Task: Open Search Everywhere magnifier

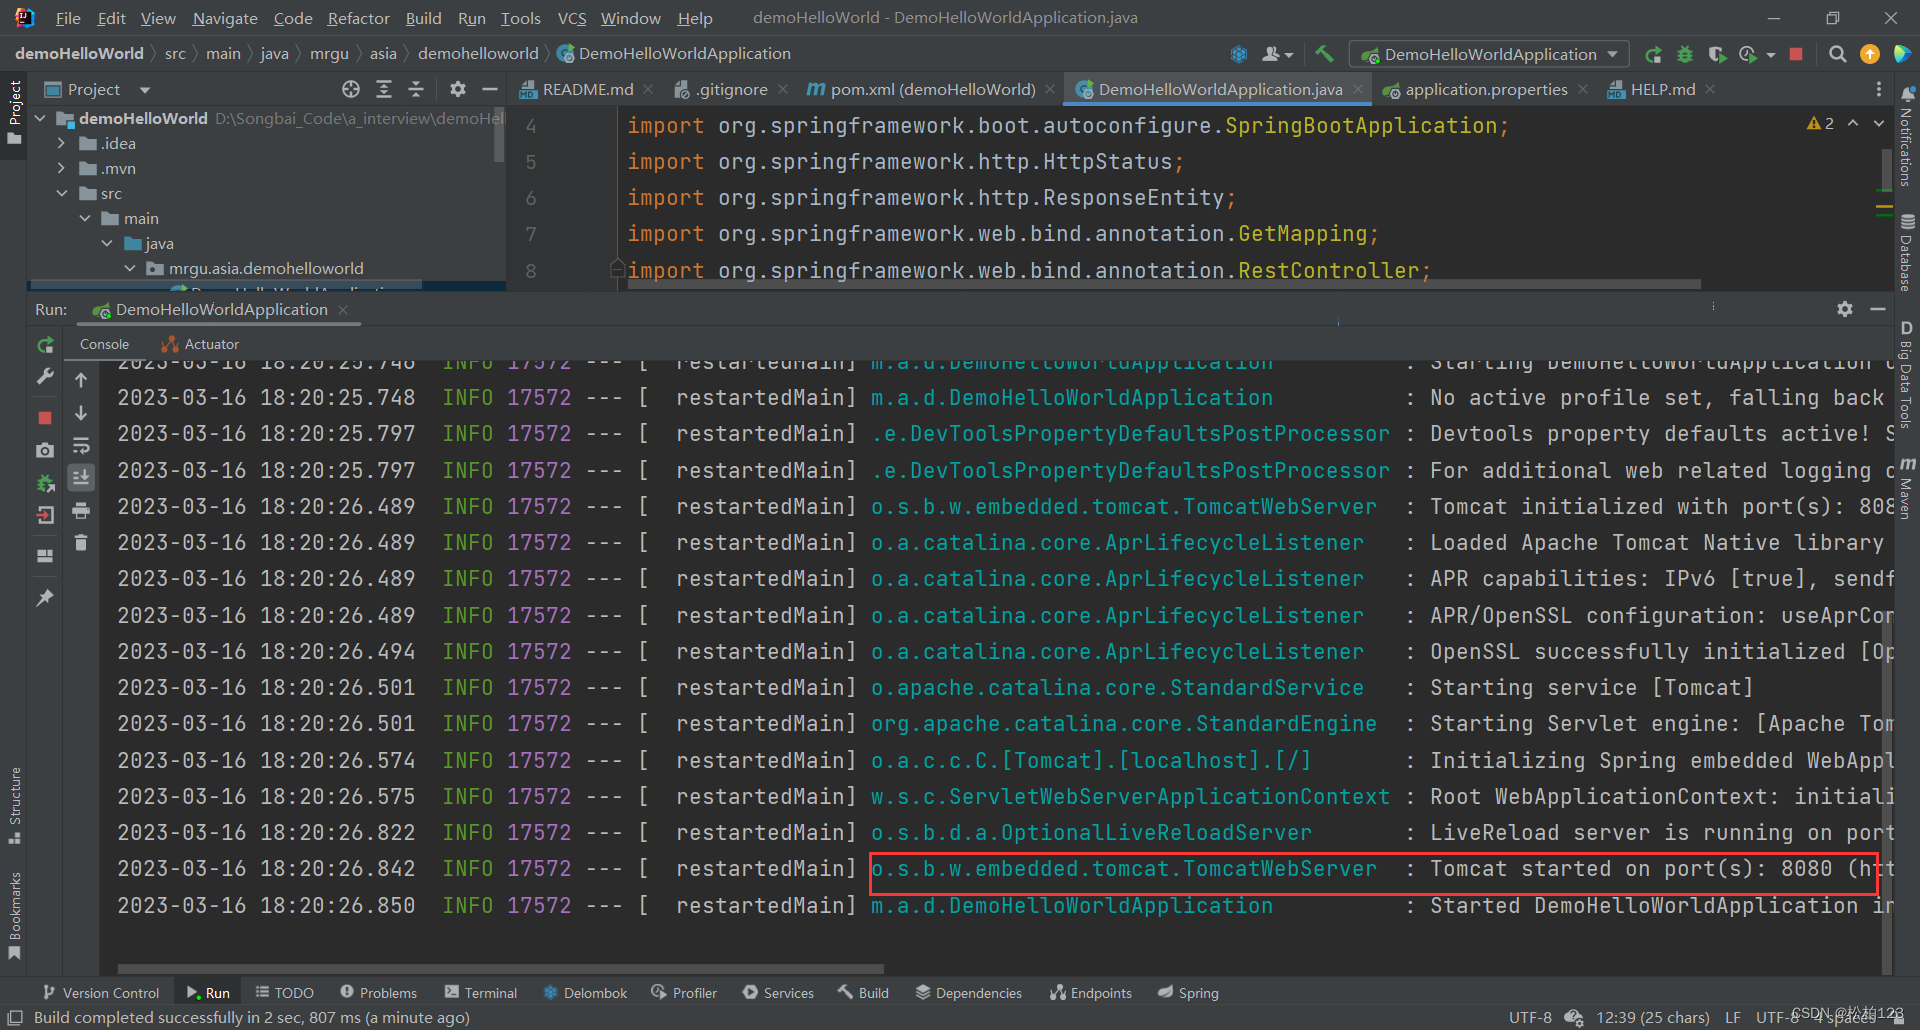Action: pyautogui.click(x=1837, y=54)
